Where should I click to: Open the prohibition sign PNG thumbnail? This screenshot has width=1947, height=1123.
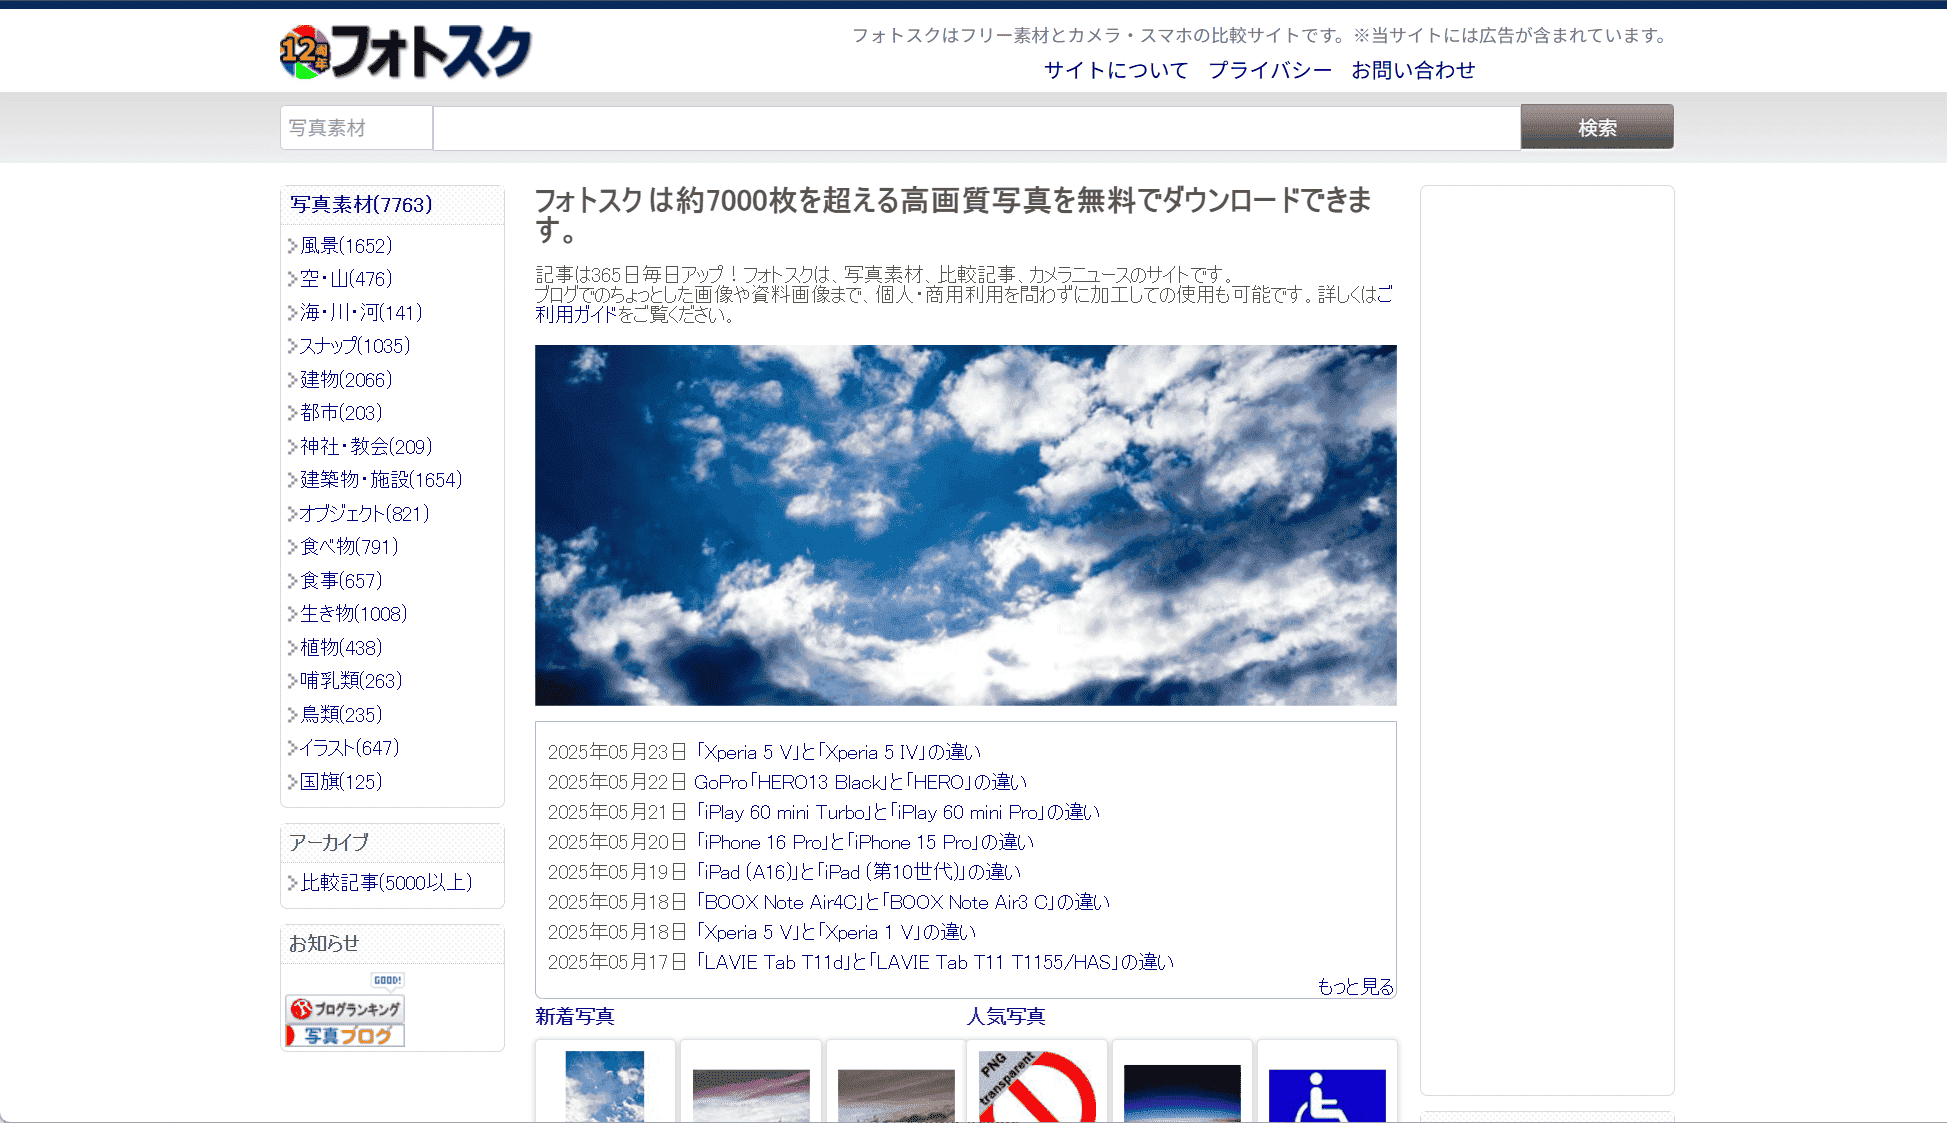[1037, 1088]
